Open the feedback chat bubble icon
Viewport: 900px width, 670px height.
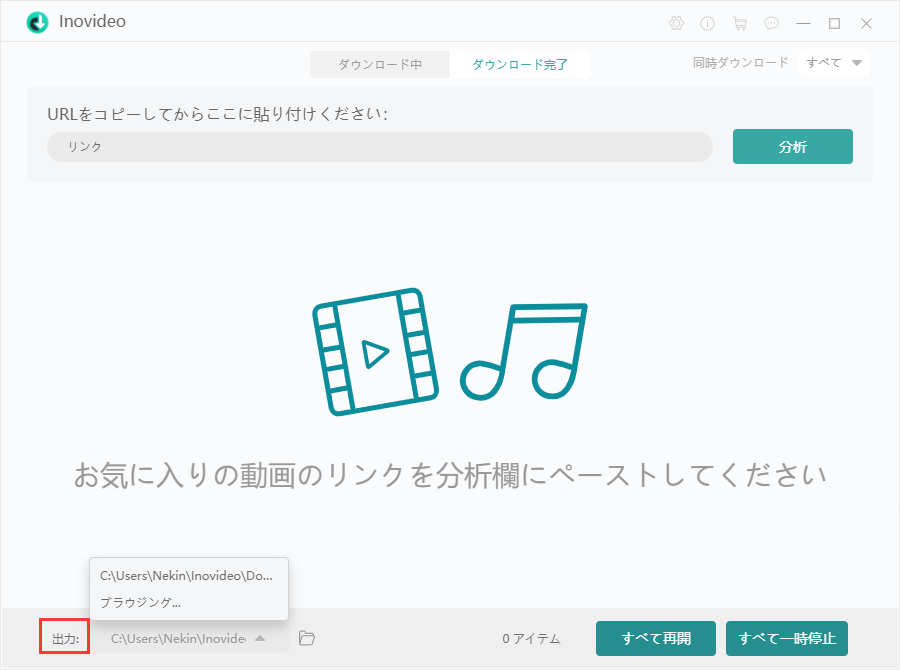point(771,24)
